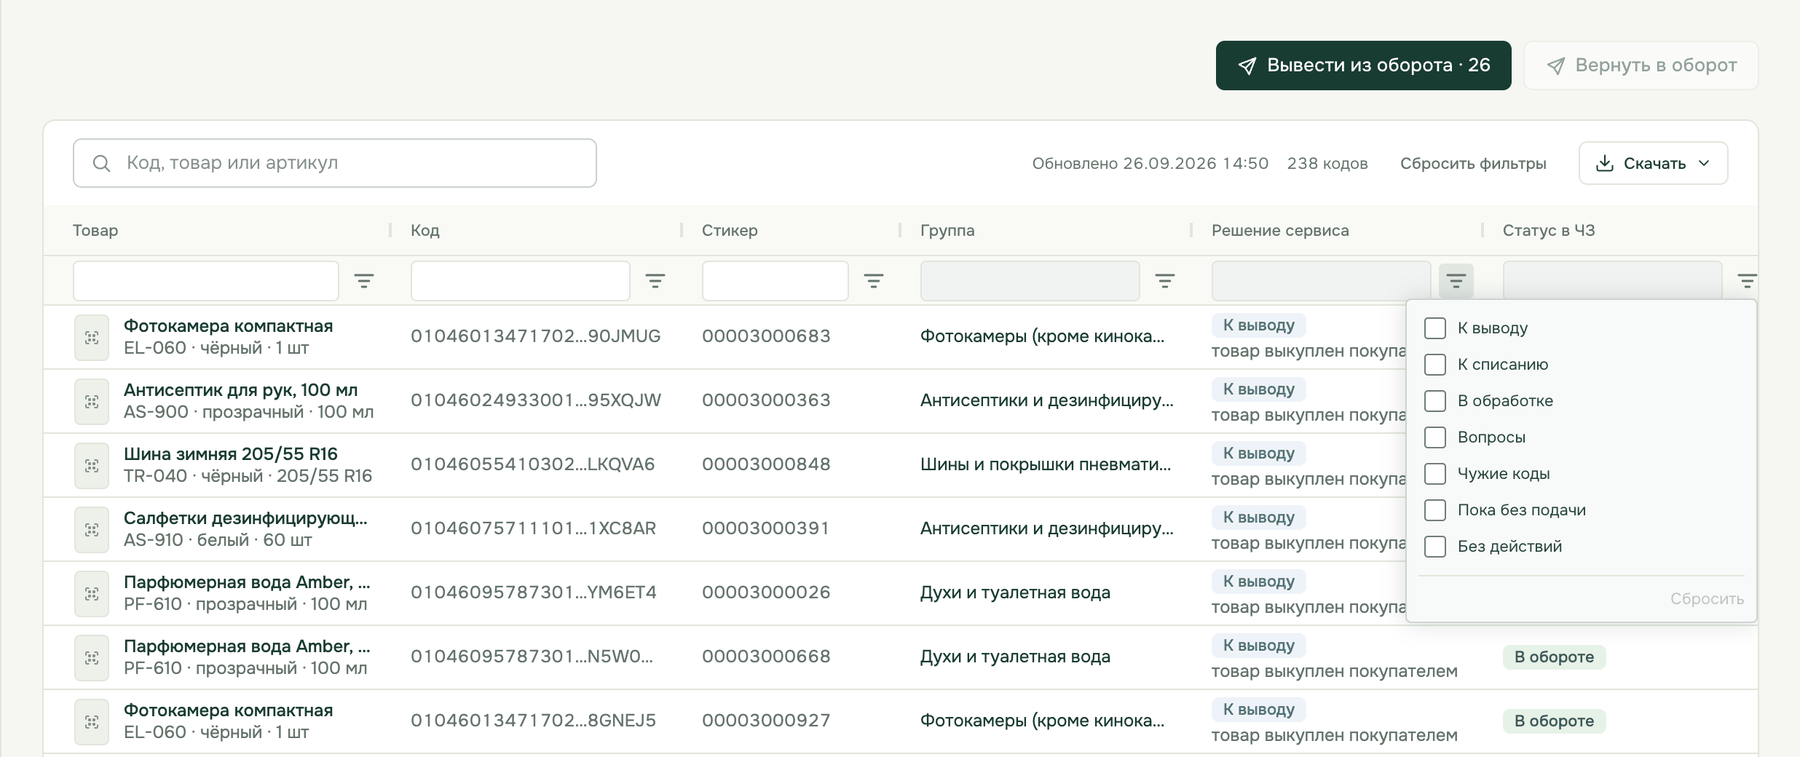
Task: Click code icon beside first Фотокамера компактная row
Action: pyautogui.click(x=92, y=337)
